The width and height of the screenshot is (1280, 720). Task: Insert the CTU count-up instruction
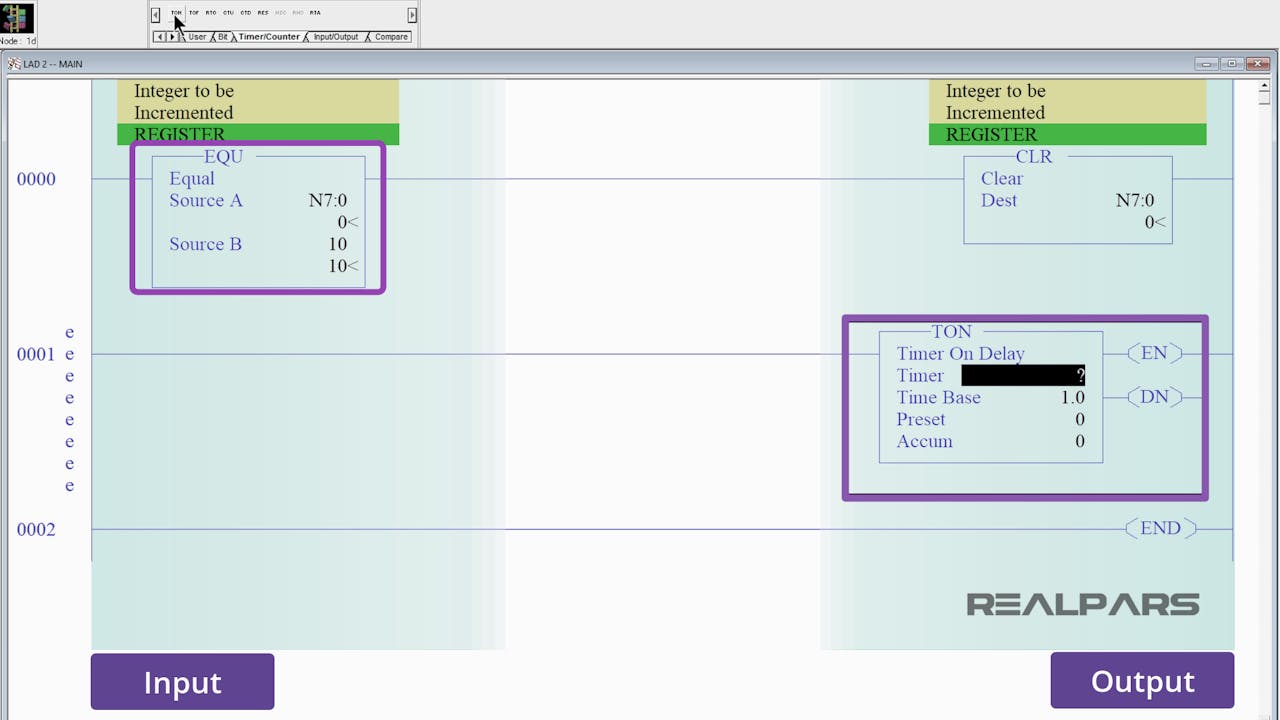(x=228, y=13)
